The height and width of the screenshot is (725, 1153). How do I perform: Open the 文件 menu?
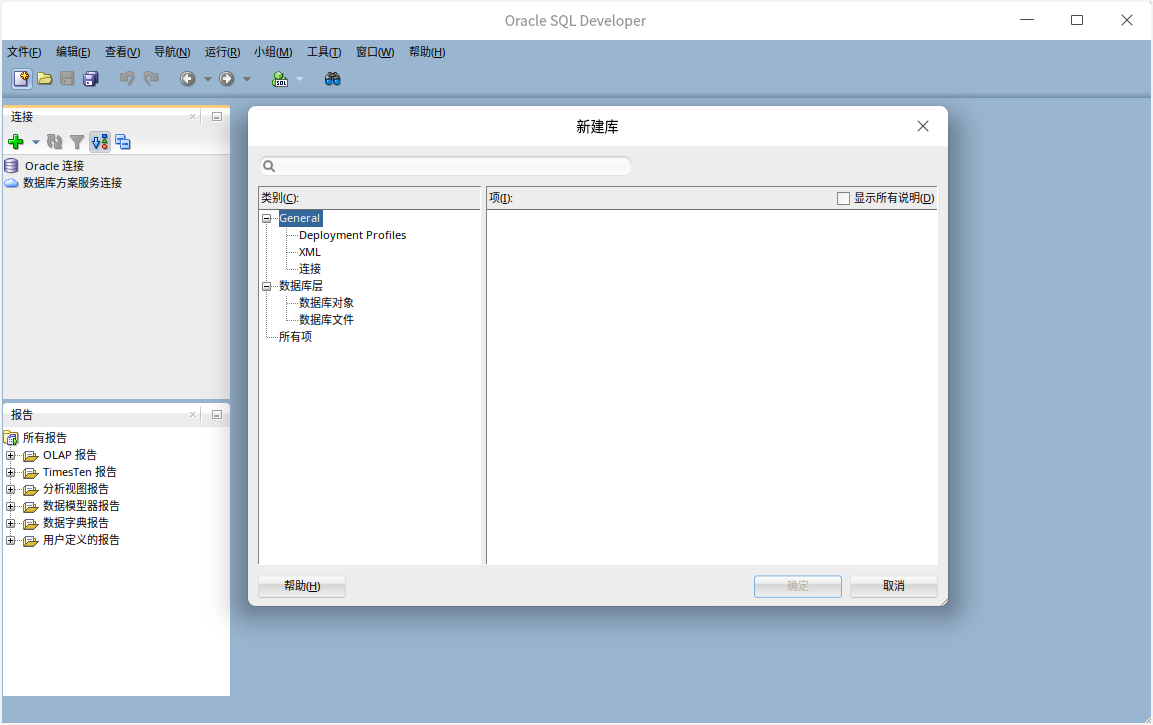click(x=24, y=52)
